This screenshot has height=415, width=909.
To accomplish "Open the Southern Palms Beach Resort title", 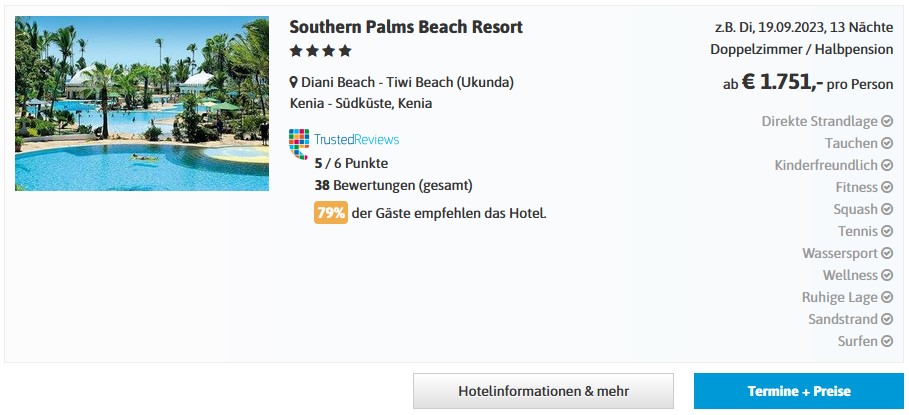I will click(406, 27).
